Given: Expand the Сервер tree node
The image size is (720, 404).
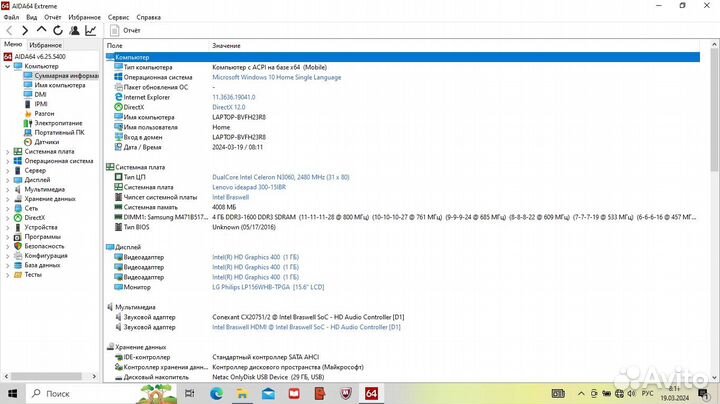Looking at the screenshot, I should tap(7, 170).
